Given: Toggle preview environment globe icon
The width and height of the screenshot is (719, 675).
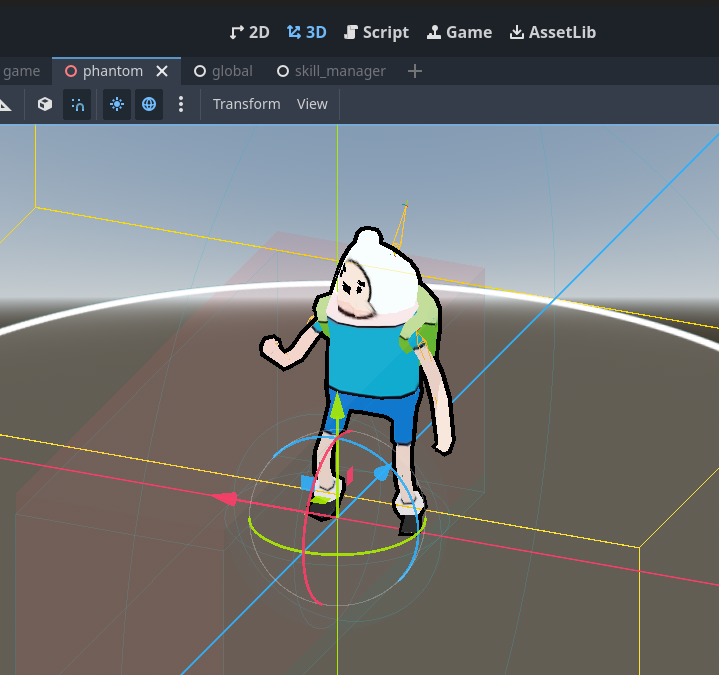Looking at the screenshot, I should point(149,105).
